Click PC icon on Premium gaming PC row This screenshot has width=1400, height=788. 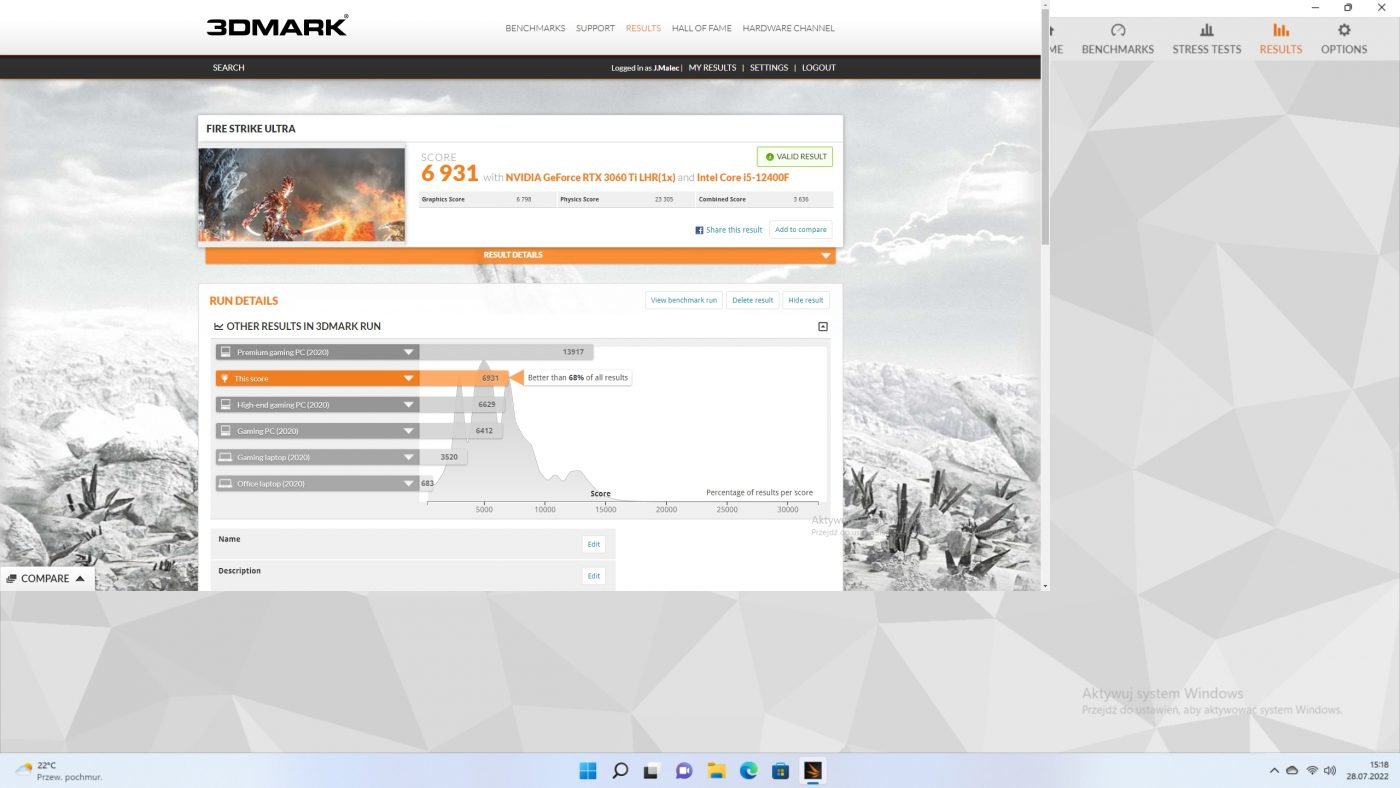tap(226, 352)
